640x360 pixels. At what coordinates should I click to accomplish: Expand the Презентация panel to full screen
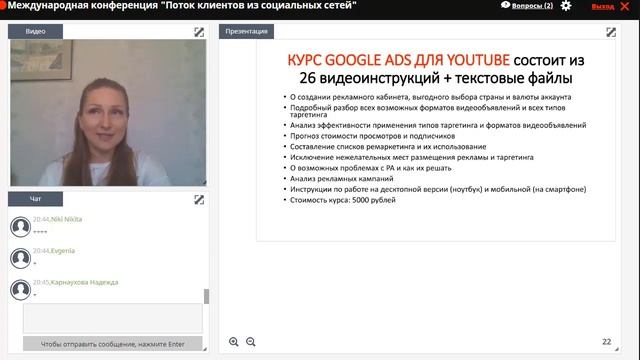[x=611, y=32]
